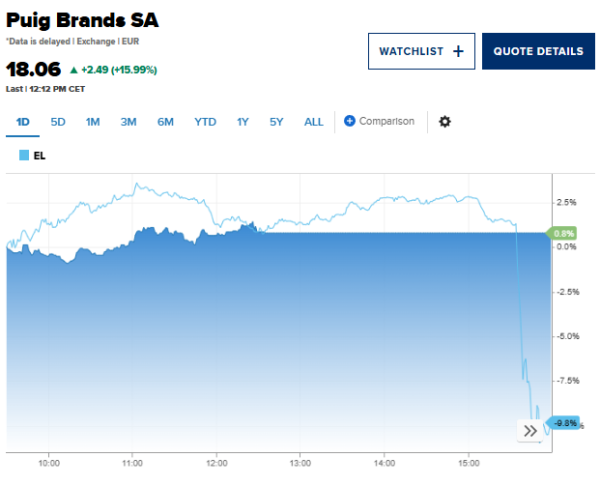The image size is (600, 486).
Task: Select the 1M chart range
Action: (x=93, y=122)
